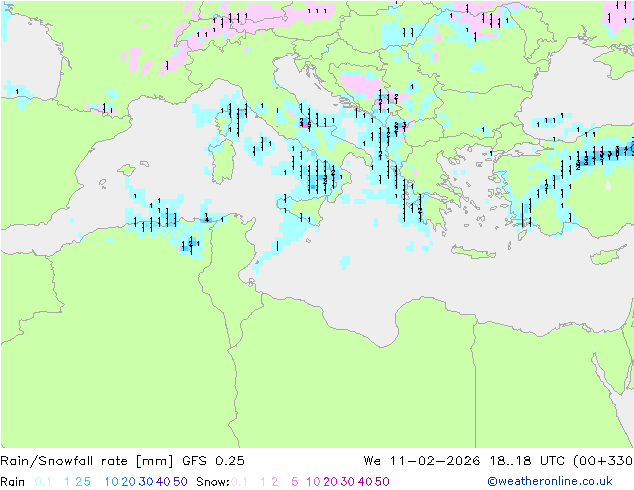Select the "GFS 0.25" model label
The width and height of the screenshot is (634, 490).
point(213,461)
